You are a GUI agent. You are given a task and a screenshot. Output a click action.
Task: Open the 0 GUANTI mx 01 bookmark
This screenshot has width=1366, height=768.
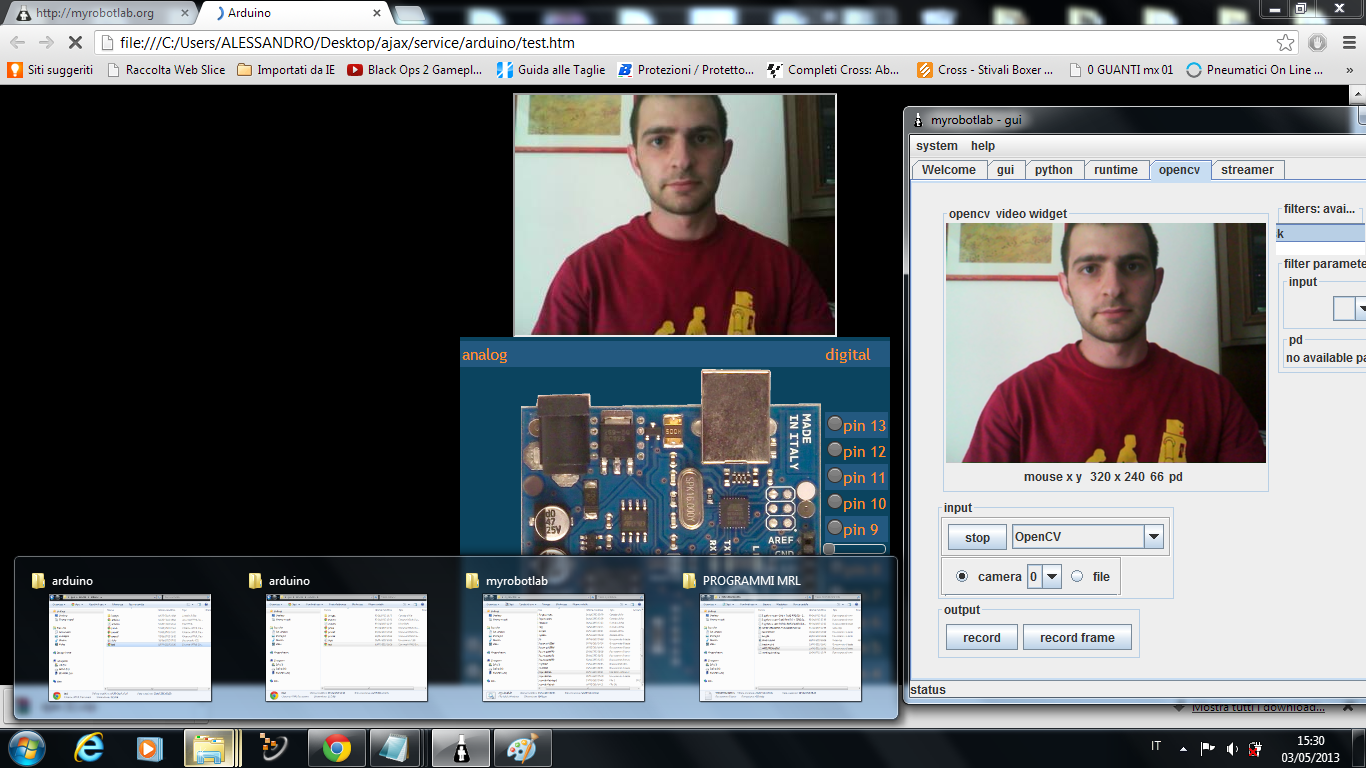pos(1122,70)
